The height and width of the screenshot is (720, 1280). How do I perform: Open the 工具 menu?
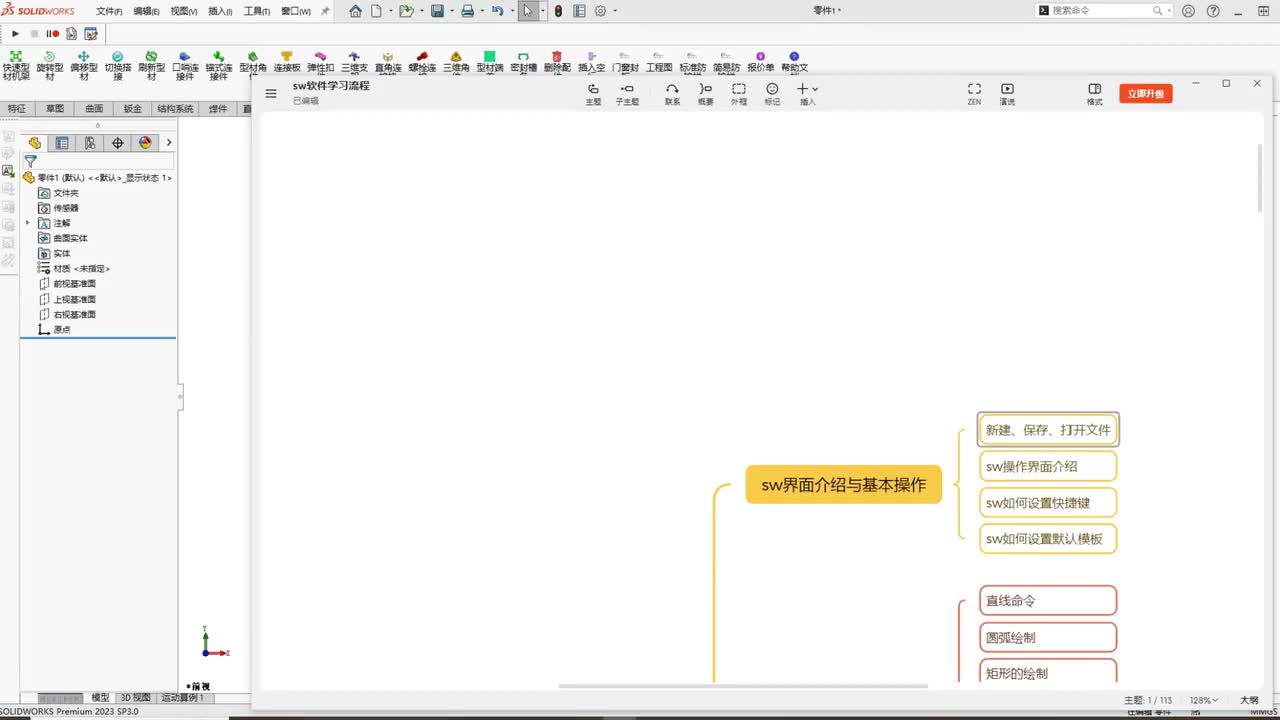[x=257, y=11]
